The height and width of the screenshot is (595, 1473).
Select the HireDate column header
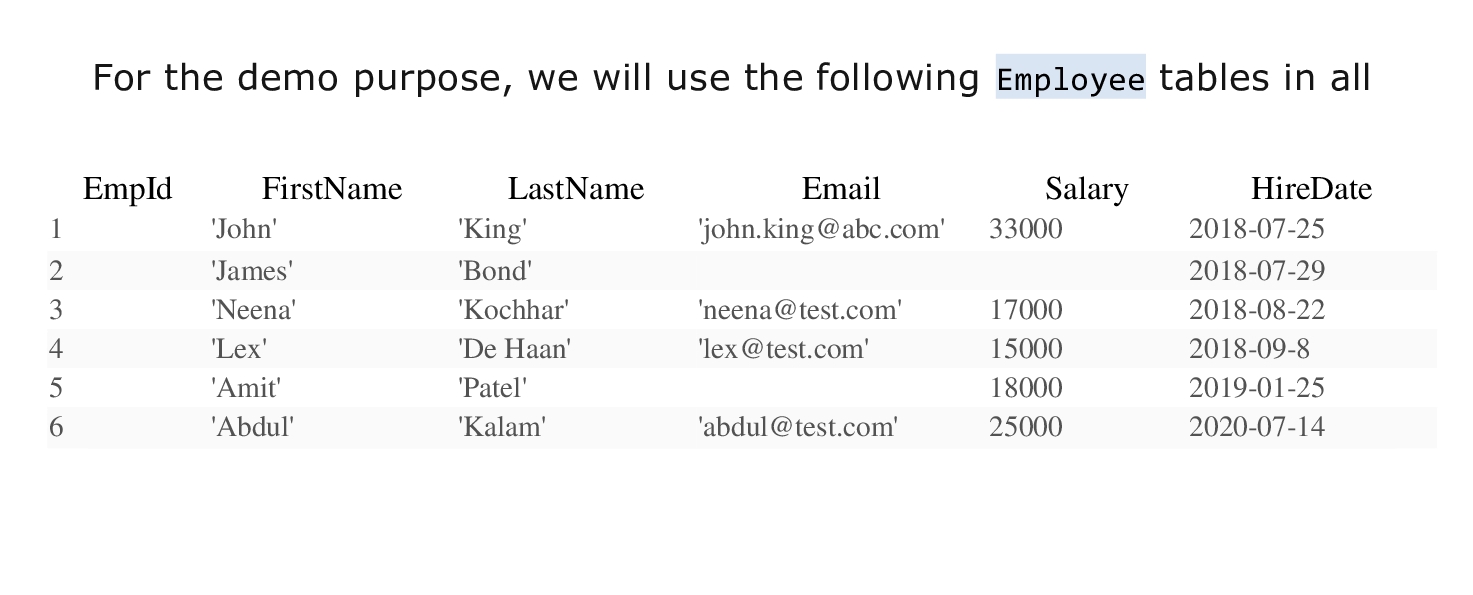click(x=1311, y=188)
